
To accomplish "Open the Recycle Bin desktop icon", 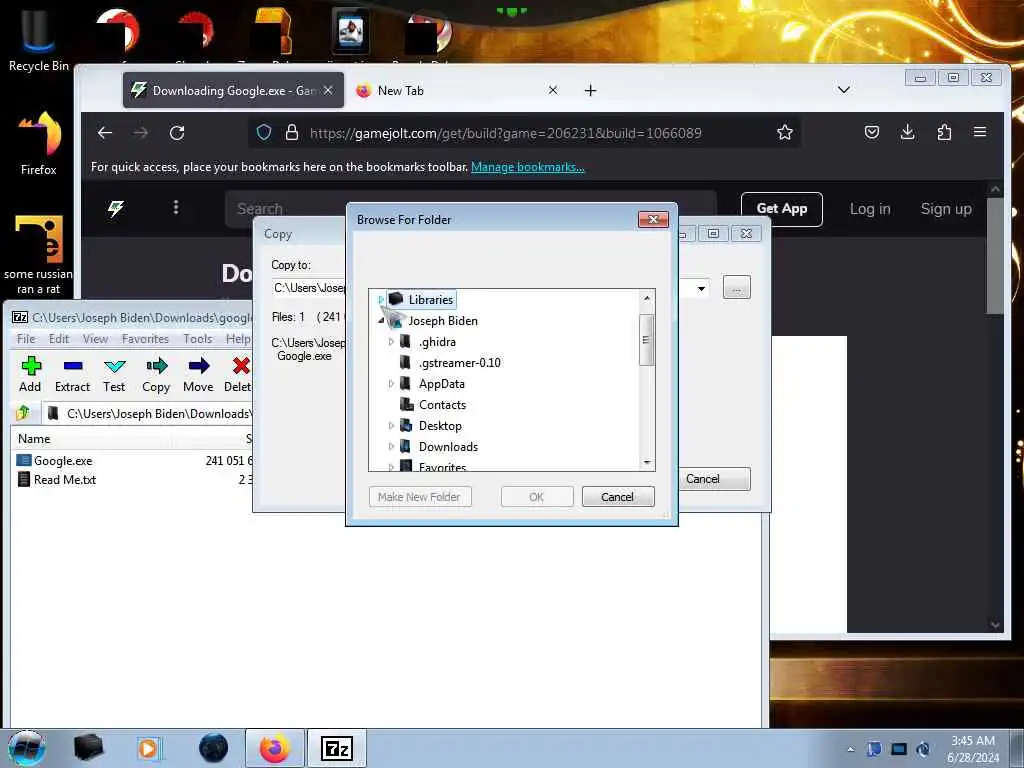I will coord(39,40).
